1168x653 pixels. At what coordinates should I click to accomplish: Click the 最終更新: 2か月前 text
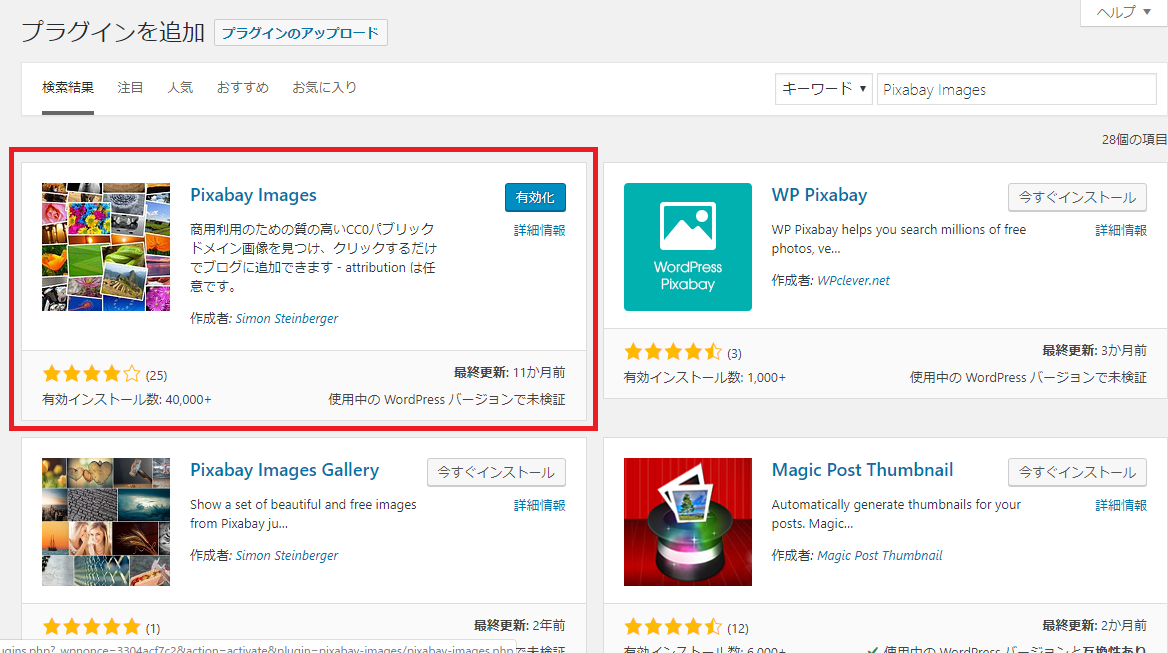[1094, 625]
